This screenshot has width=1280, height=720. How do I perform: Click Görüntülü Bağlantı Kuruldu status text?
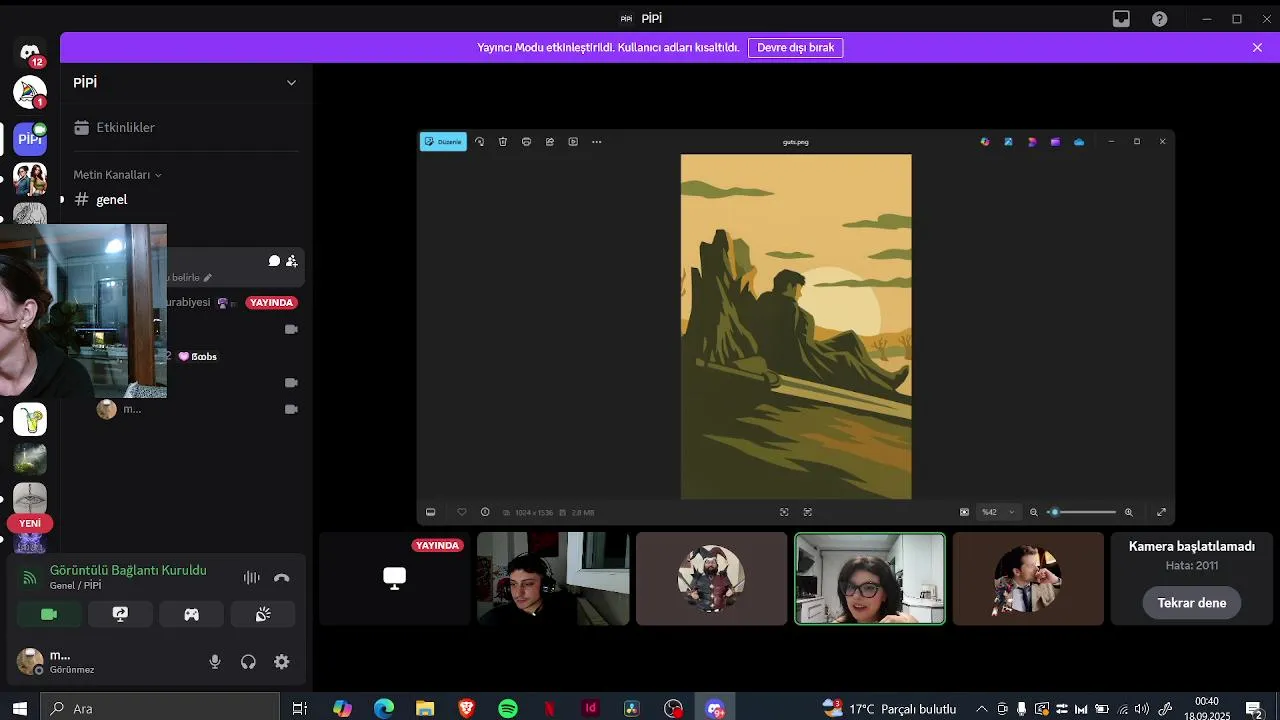click(128, 571)
